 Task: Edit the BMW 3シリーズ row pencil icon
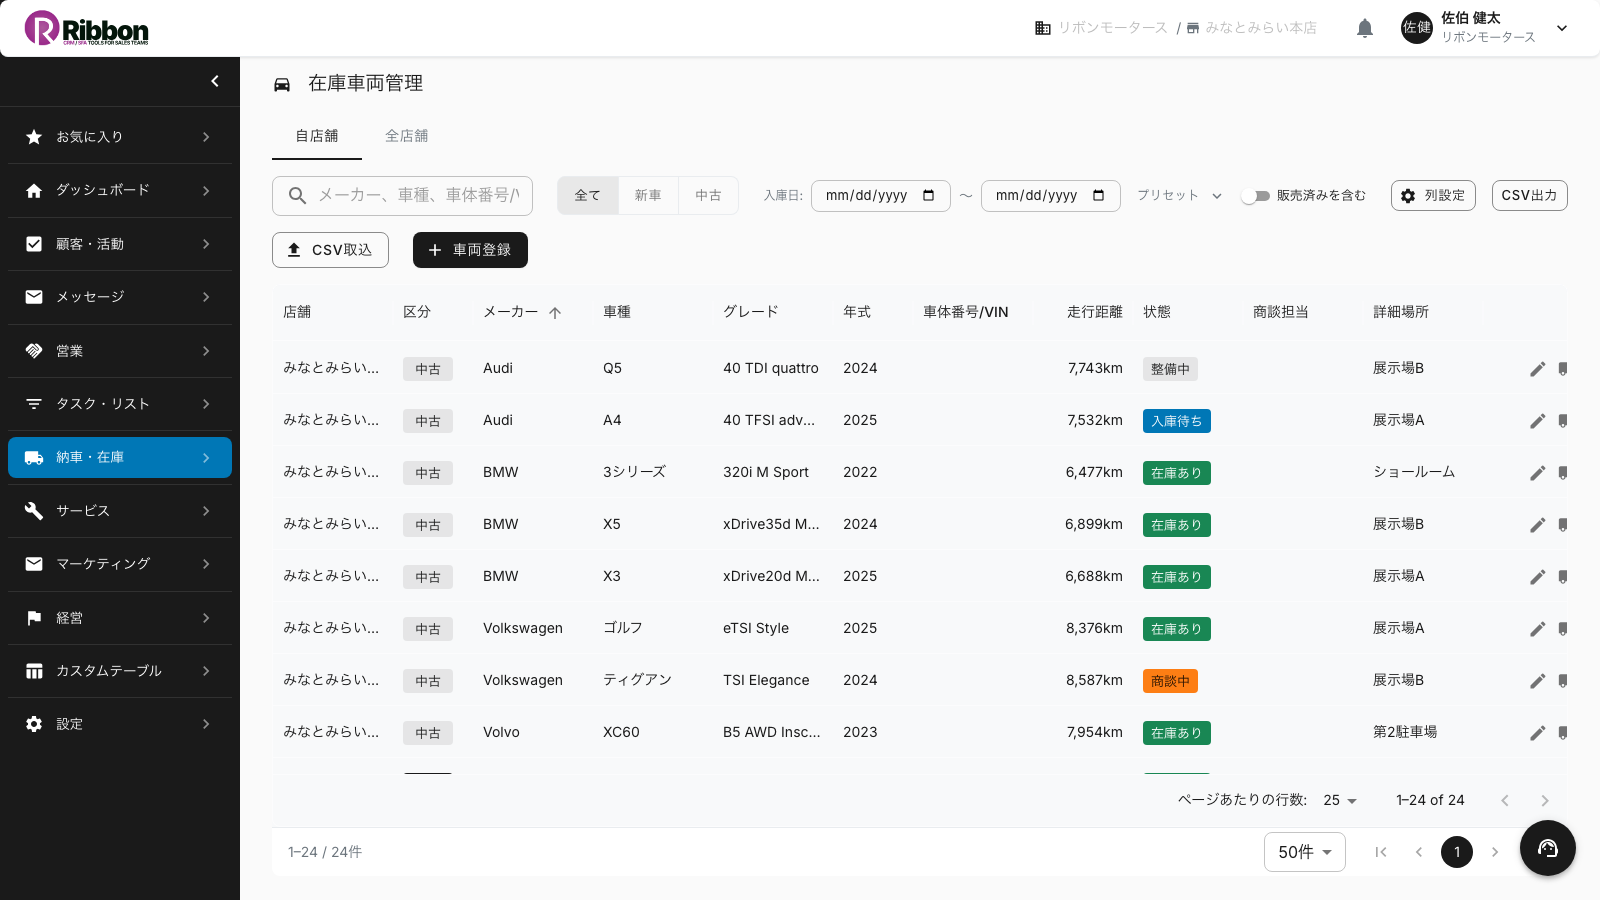[x=1538, y=473]
